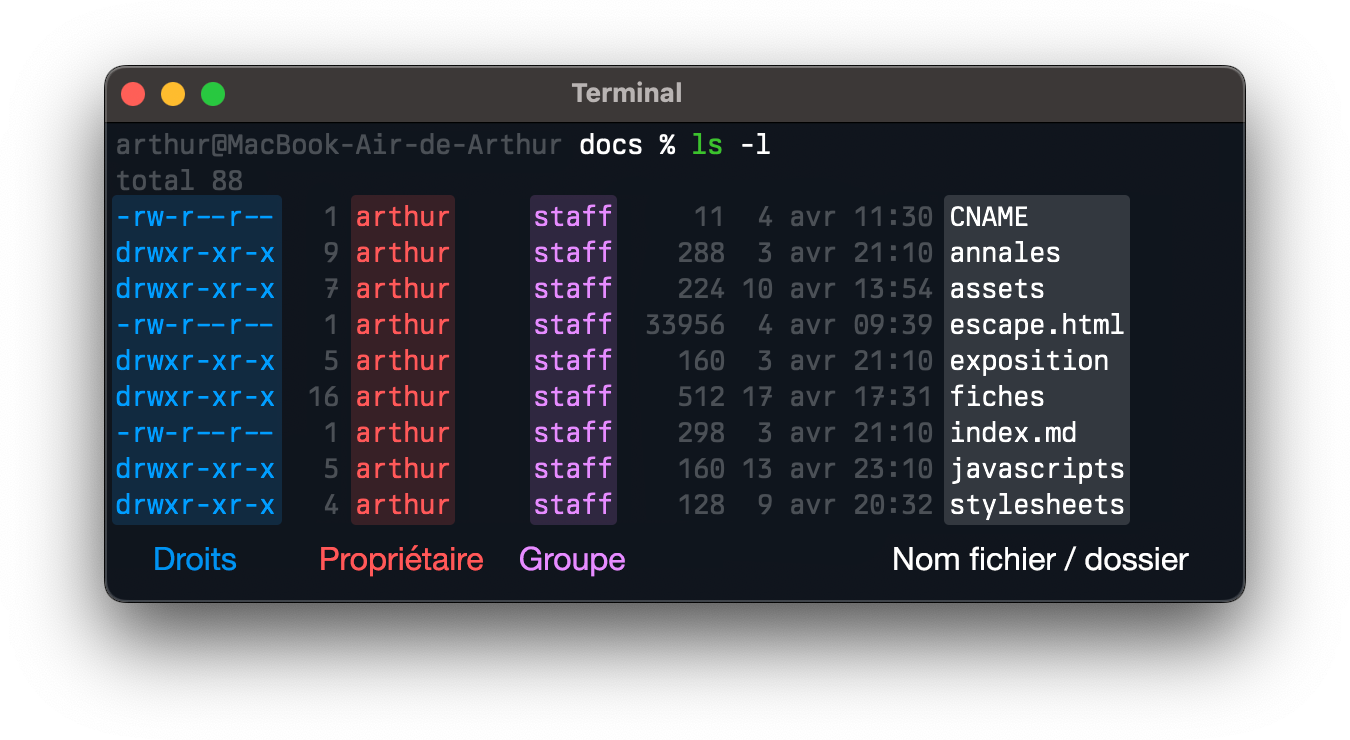Click the exposition directory name
The height and width of the screenshot is (740, 1350).
coord(1029,361)
